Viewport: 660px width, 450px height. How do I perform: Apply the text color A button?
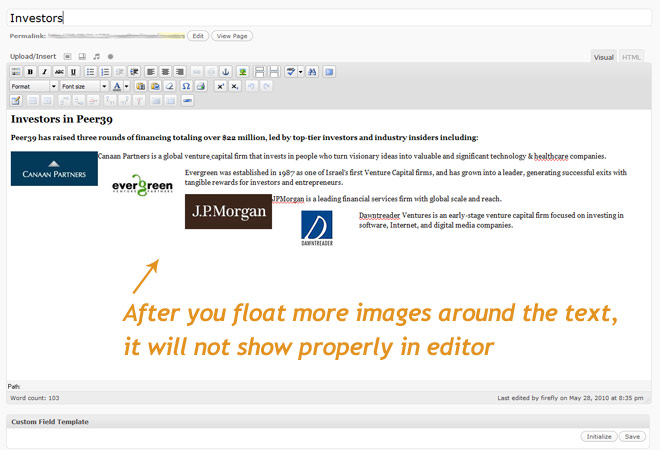pyautogui.click(x=117, y=86)
